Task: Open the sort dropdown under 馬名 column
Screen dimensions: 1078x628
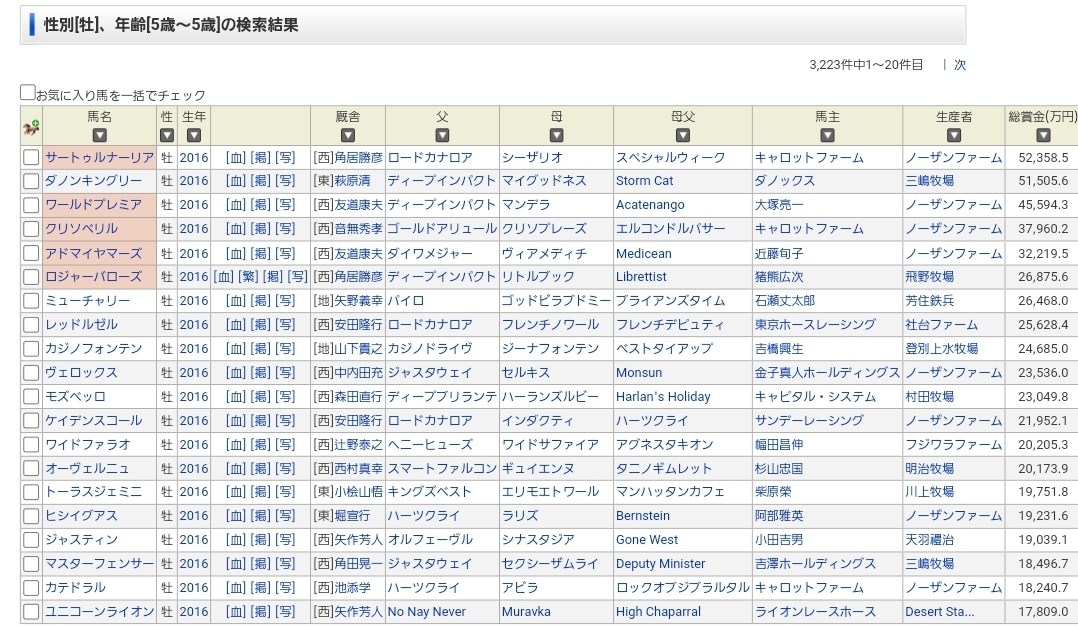Action: tap(99, 136)
